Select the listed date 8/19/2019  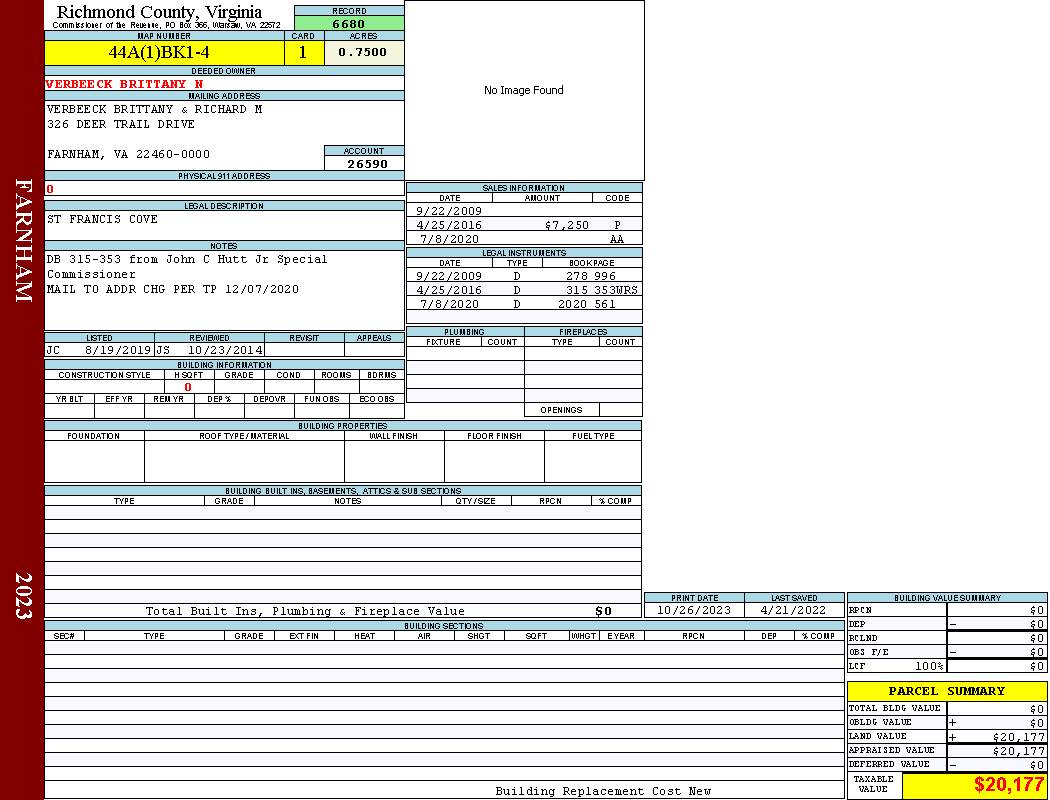click(x=118, y=351)
